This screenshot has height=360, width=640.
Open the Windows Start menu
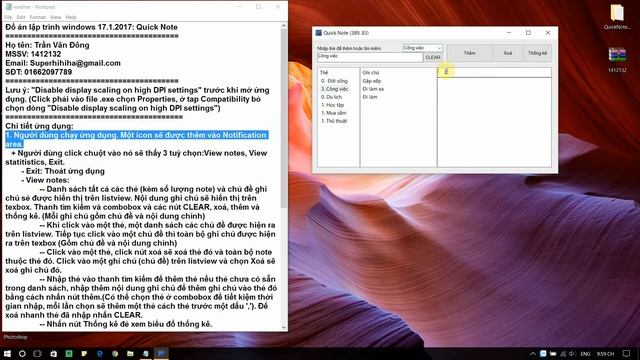(x=7, y=353)
